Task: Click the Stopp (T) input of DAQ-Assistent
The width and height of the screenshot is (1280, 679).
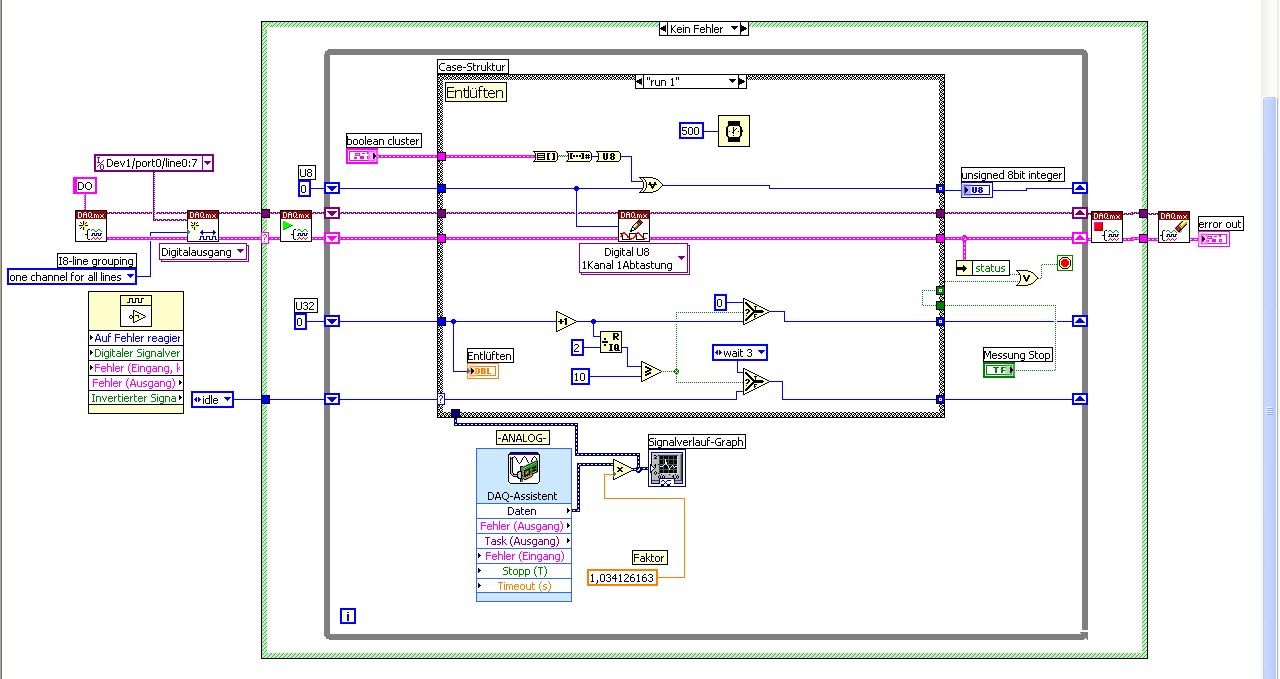Action: [x=524, y=571]
